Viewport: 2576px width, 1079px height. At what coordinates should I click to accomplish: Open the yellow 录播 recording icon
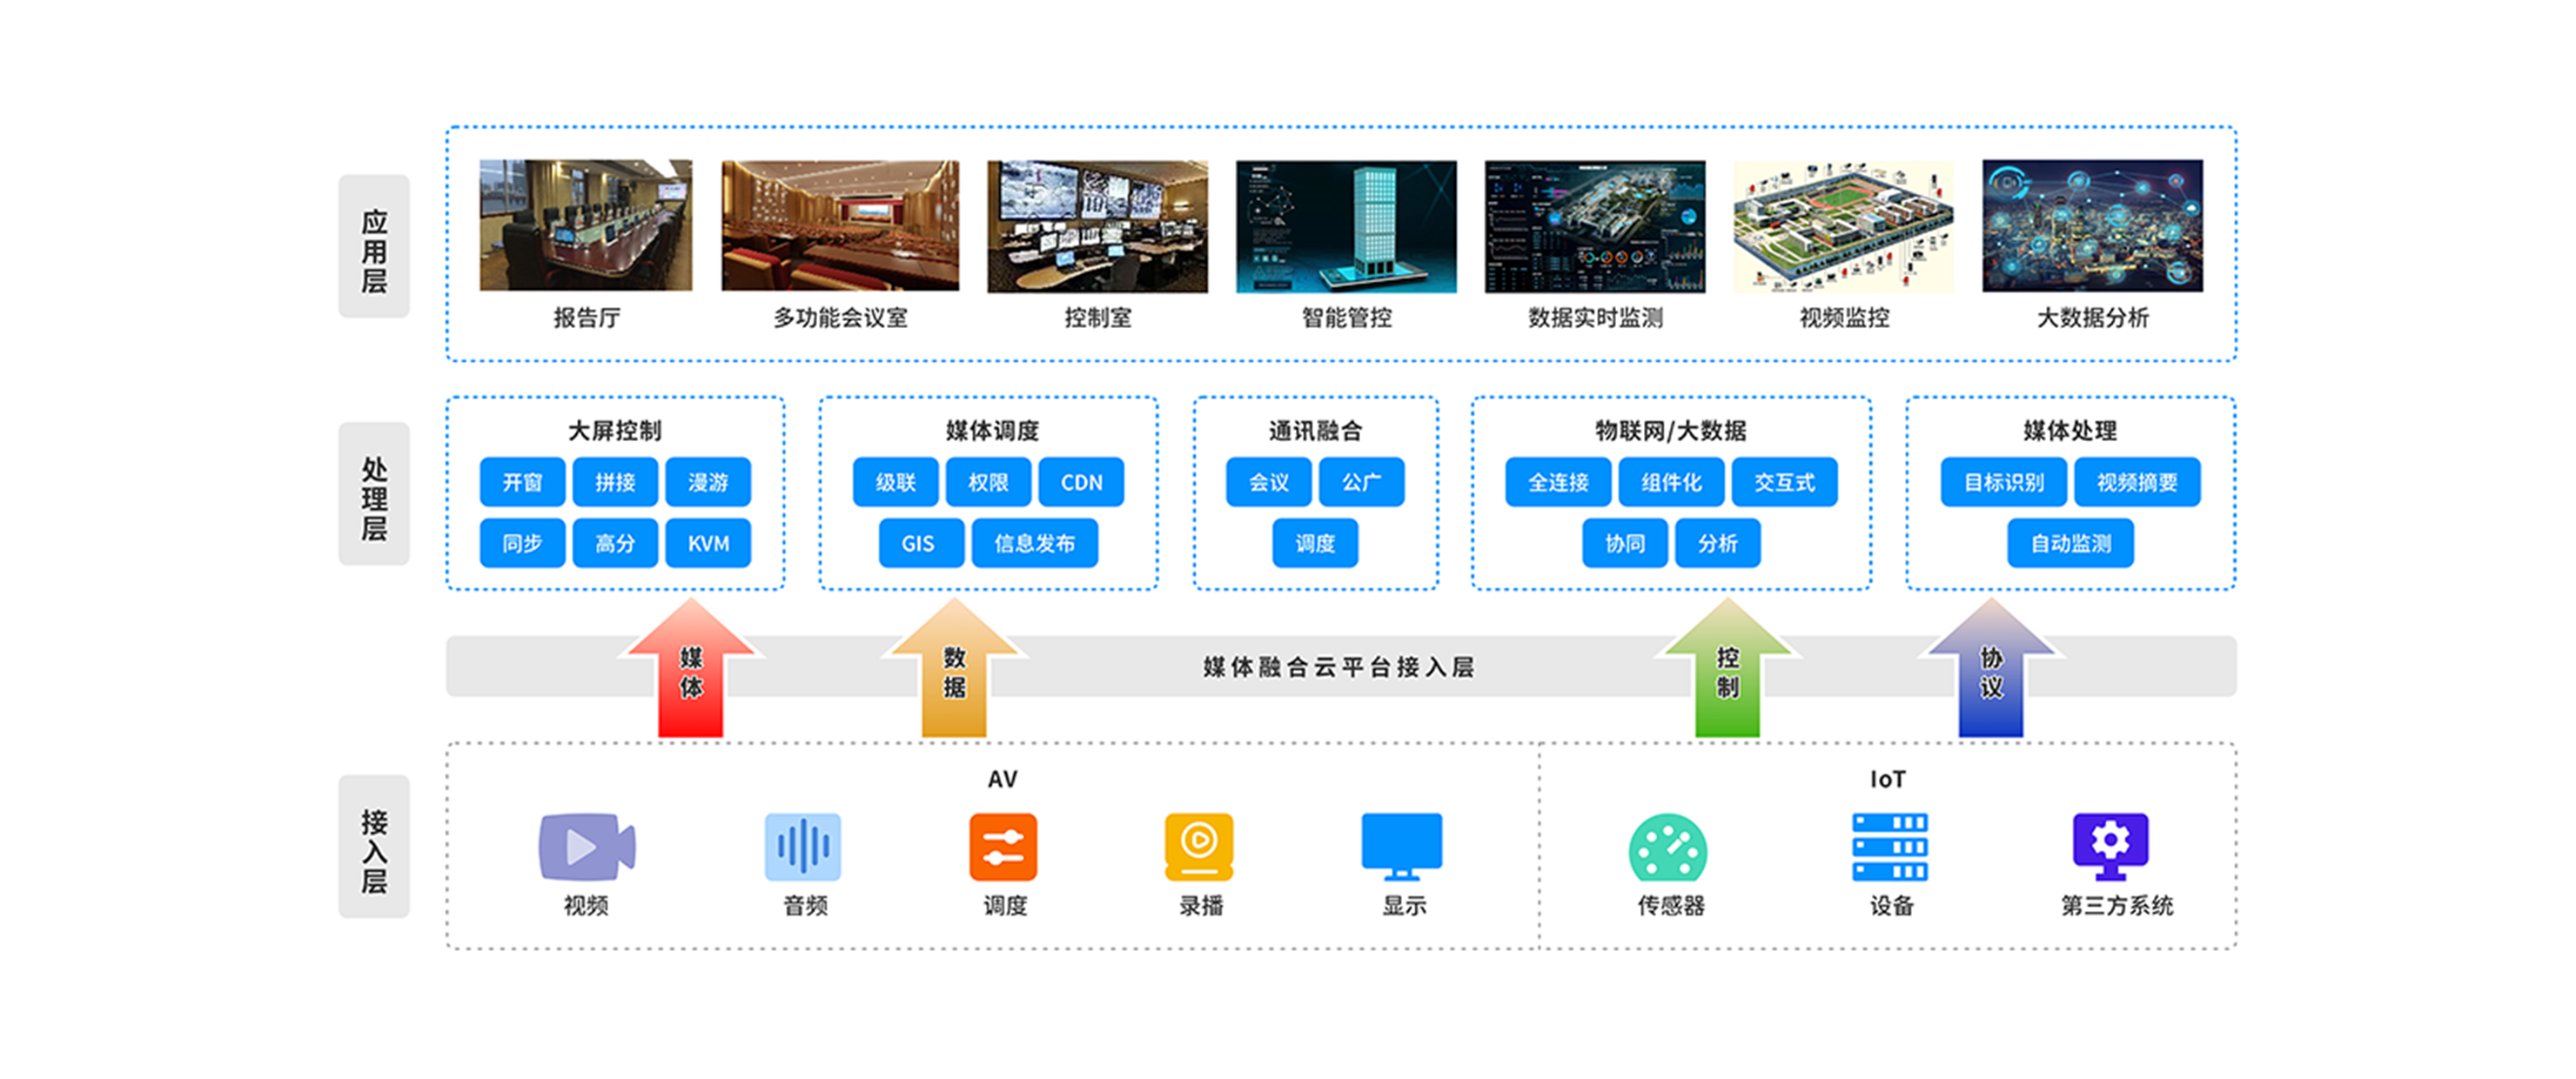(x=1199, y=846)
